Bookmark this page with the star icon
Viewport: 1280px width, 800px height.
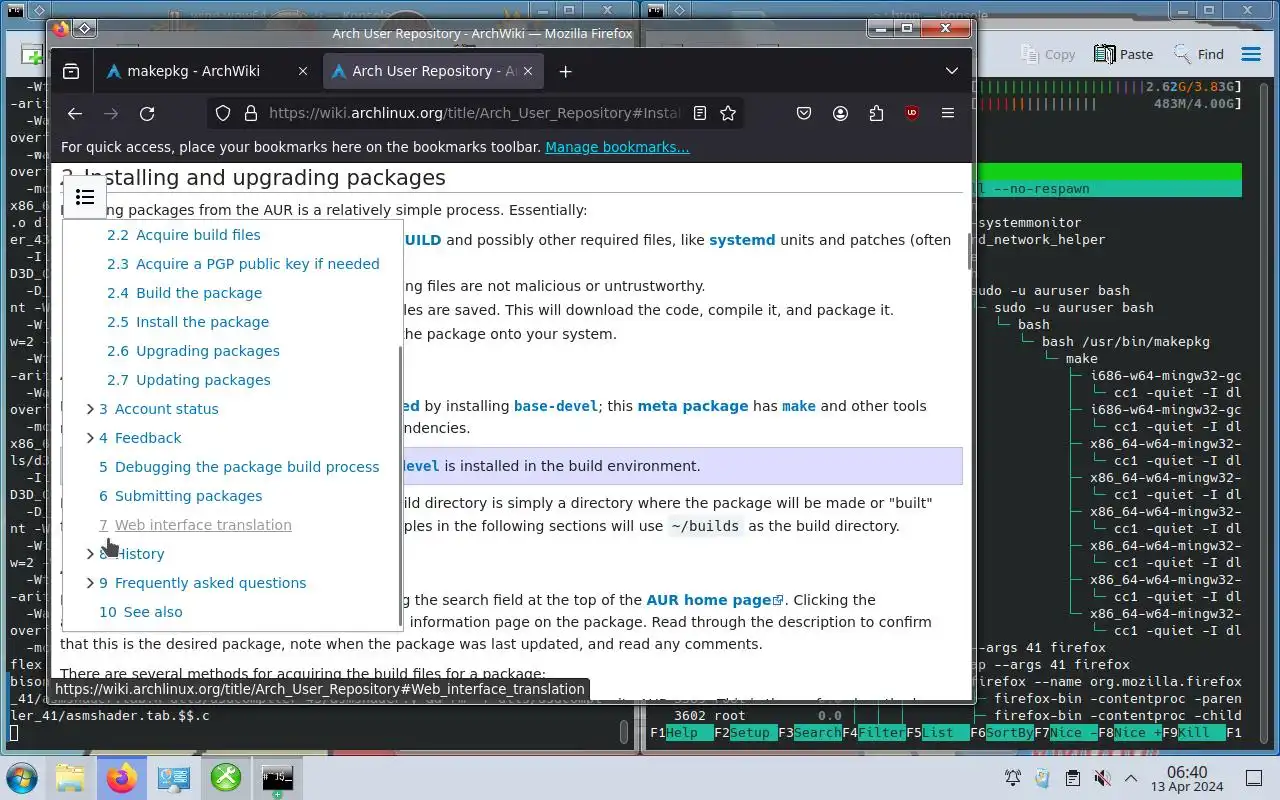(728, 114)
